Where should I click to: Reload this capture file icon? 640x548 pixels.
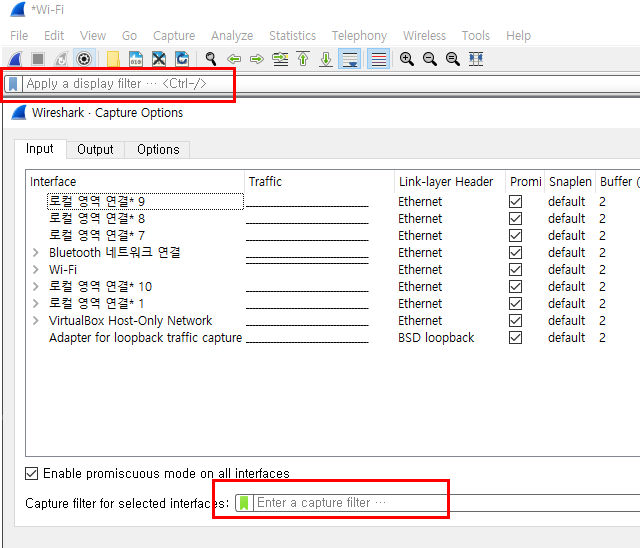coord(182,59)
